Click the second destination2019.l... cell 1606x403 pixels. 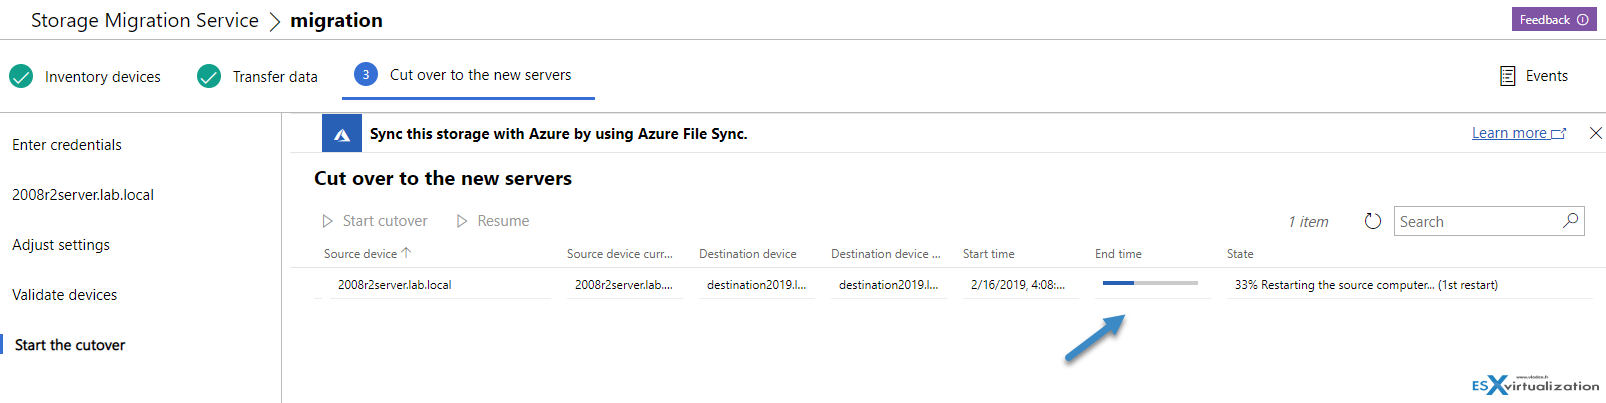(x=888, y=285)
